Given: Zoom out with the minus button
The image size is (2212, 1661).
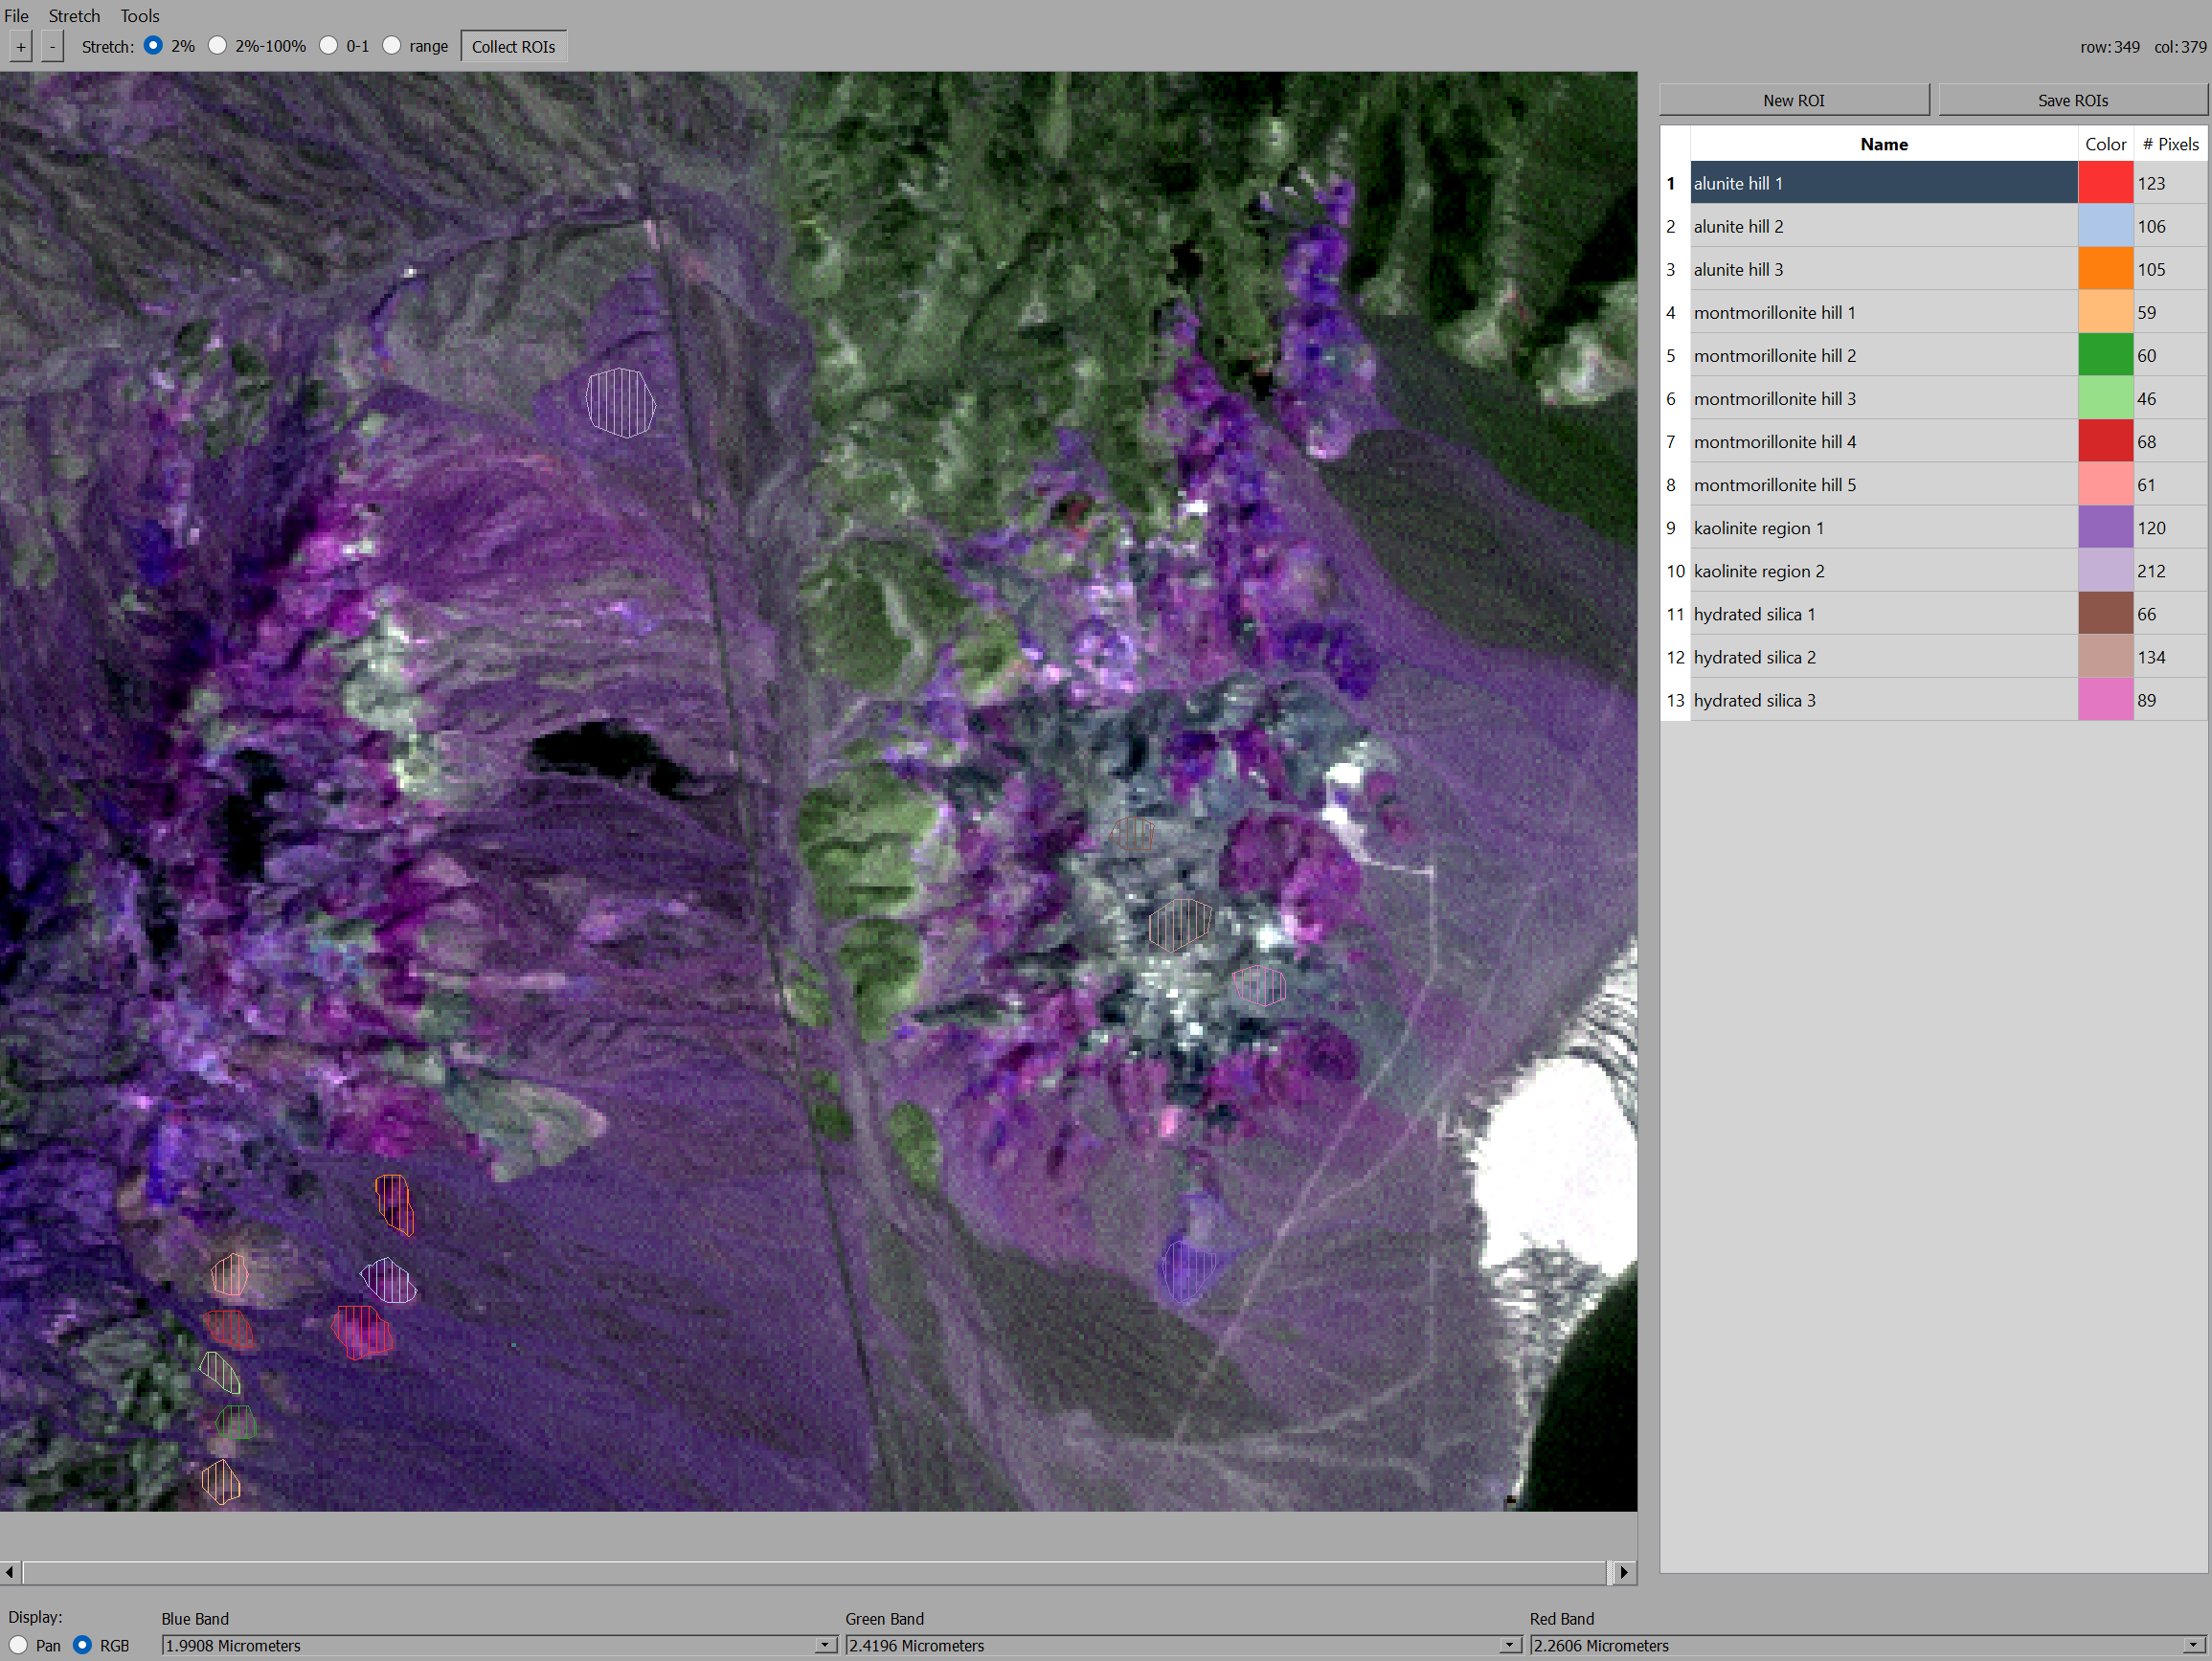Looking at the screenshot, I should pyautogui.click(x=53, y=46).
